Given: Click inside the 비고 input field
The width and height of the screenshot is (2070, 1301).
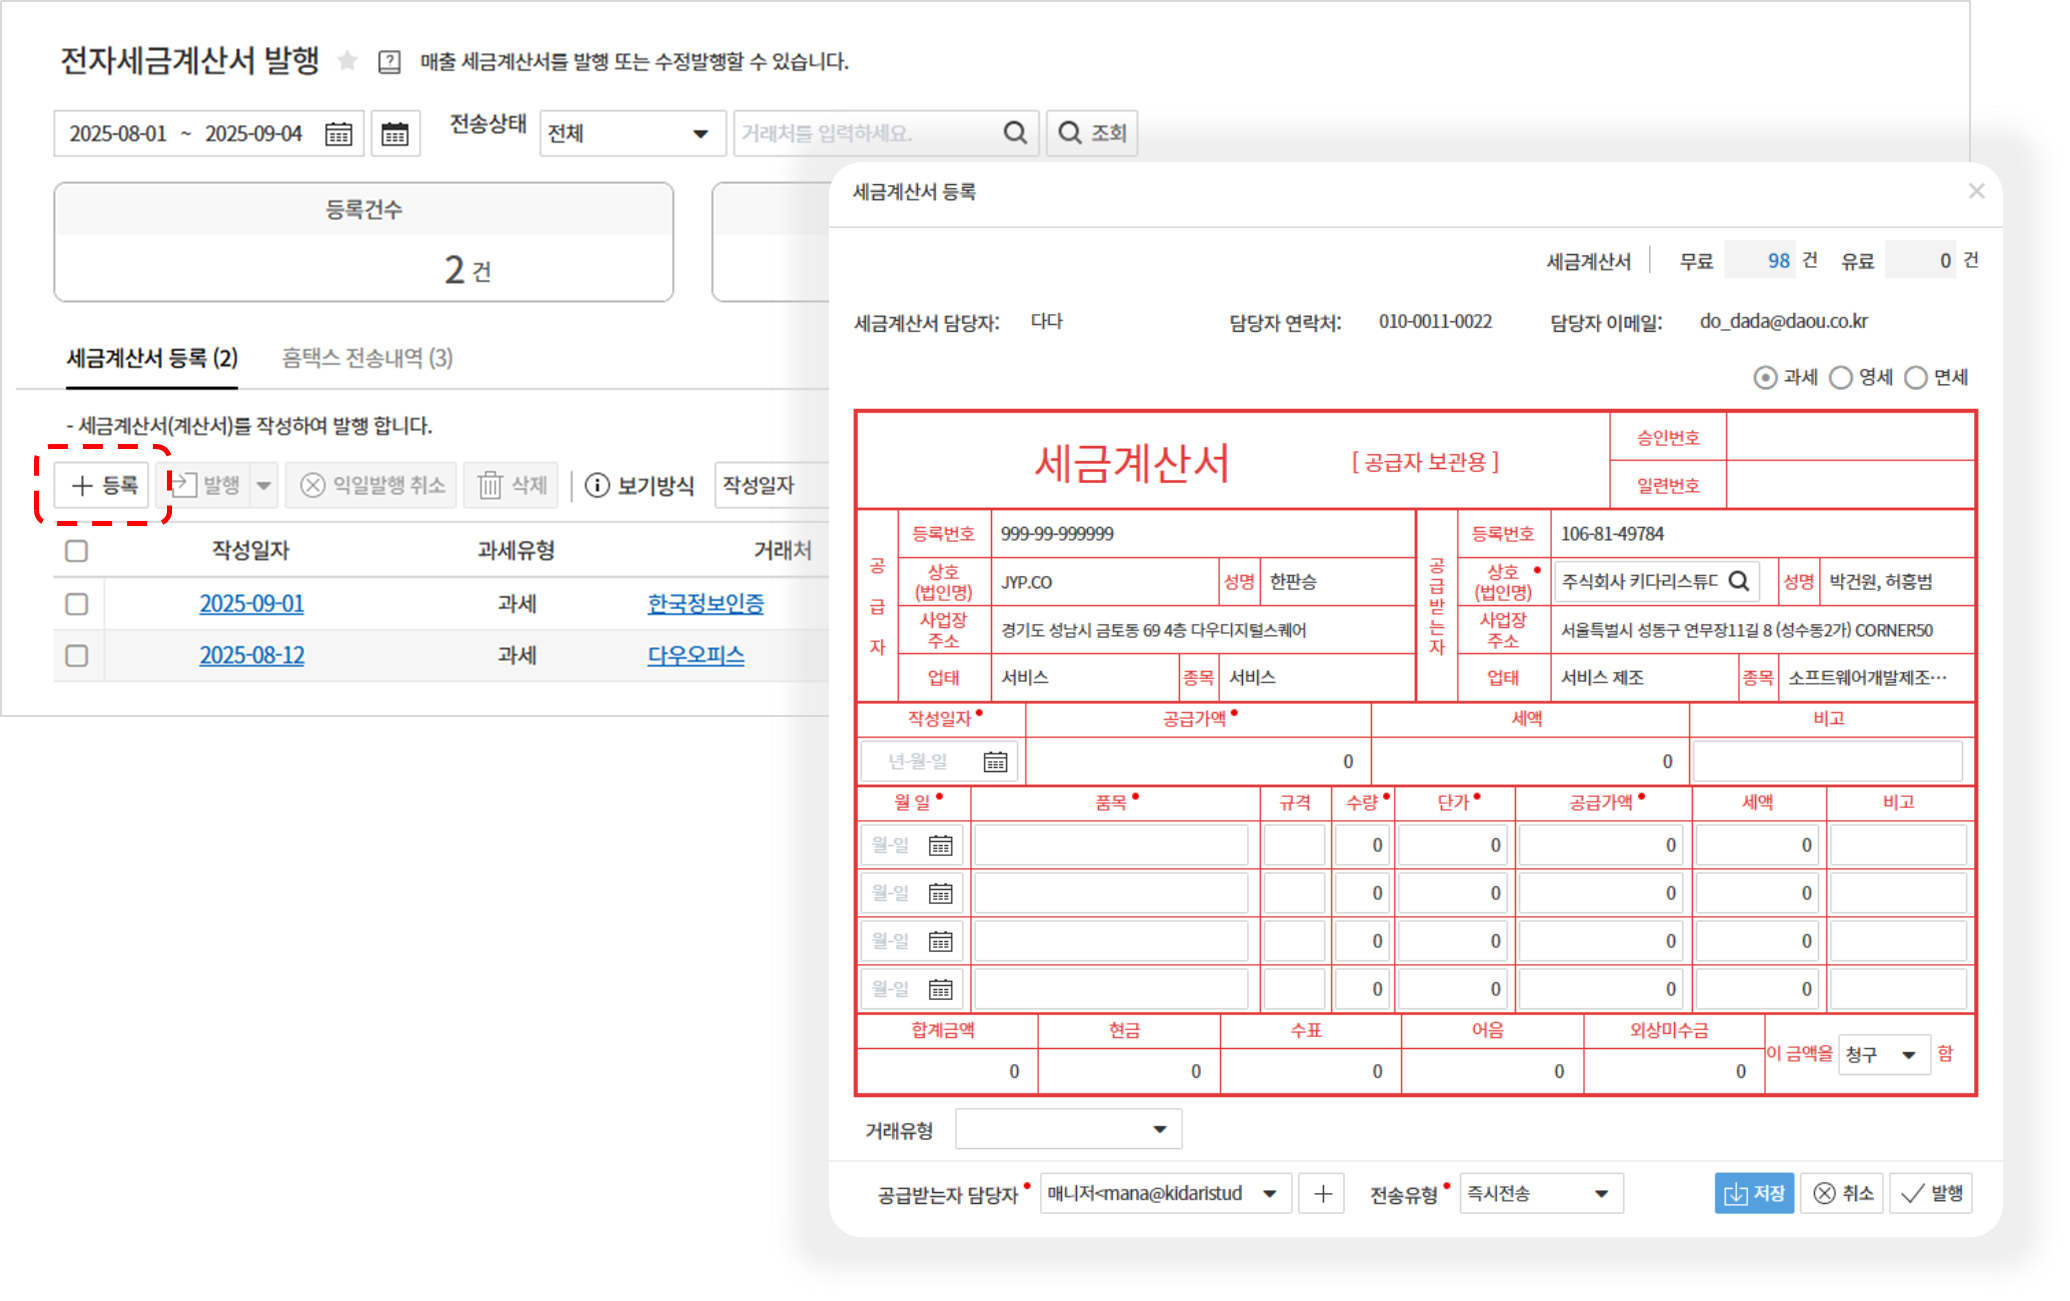Looking at the screenshot, I should pos(1829,761).
